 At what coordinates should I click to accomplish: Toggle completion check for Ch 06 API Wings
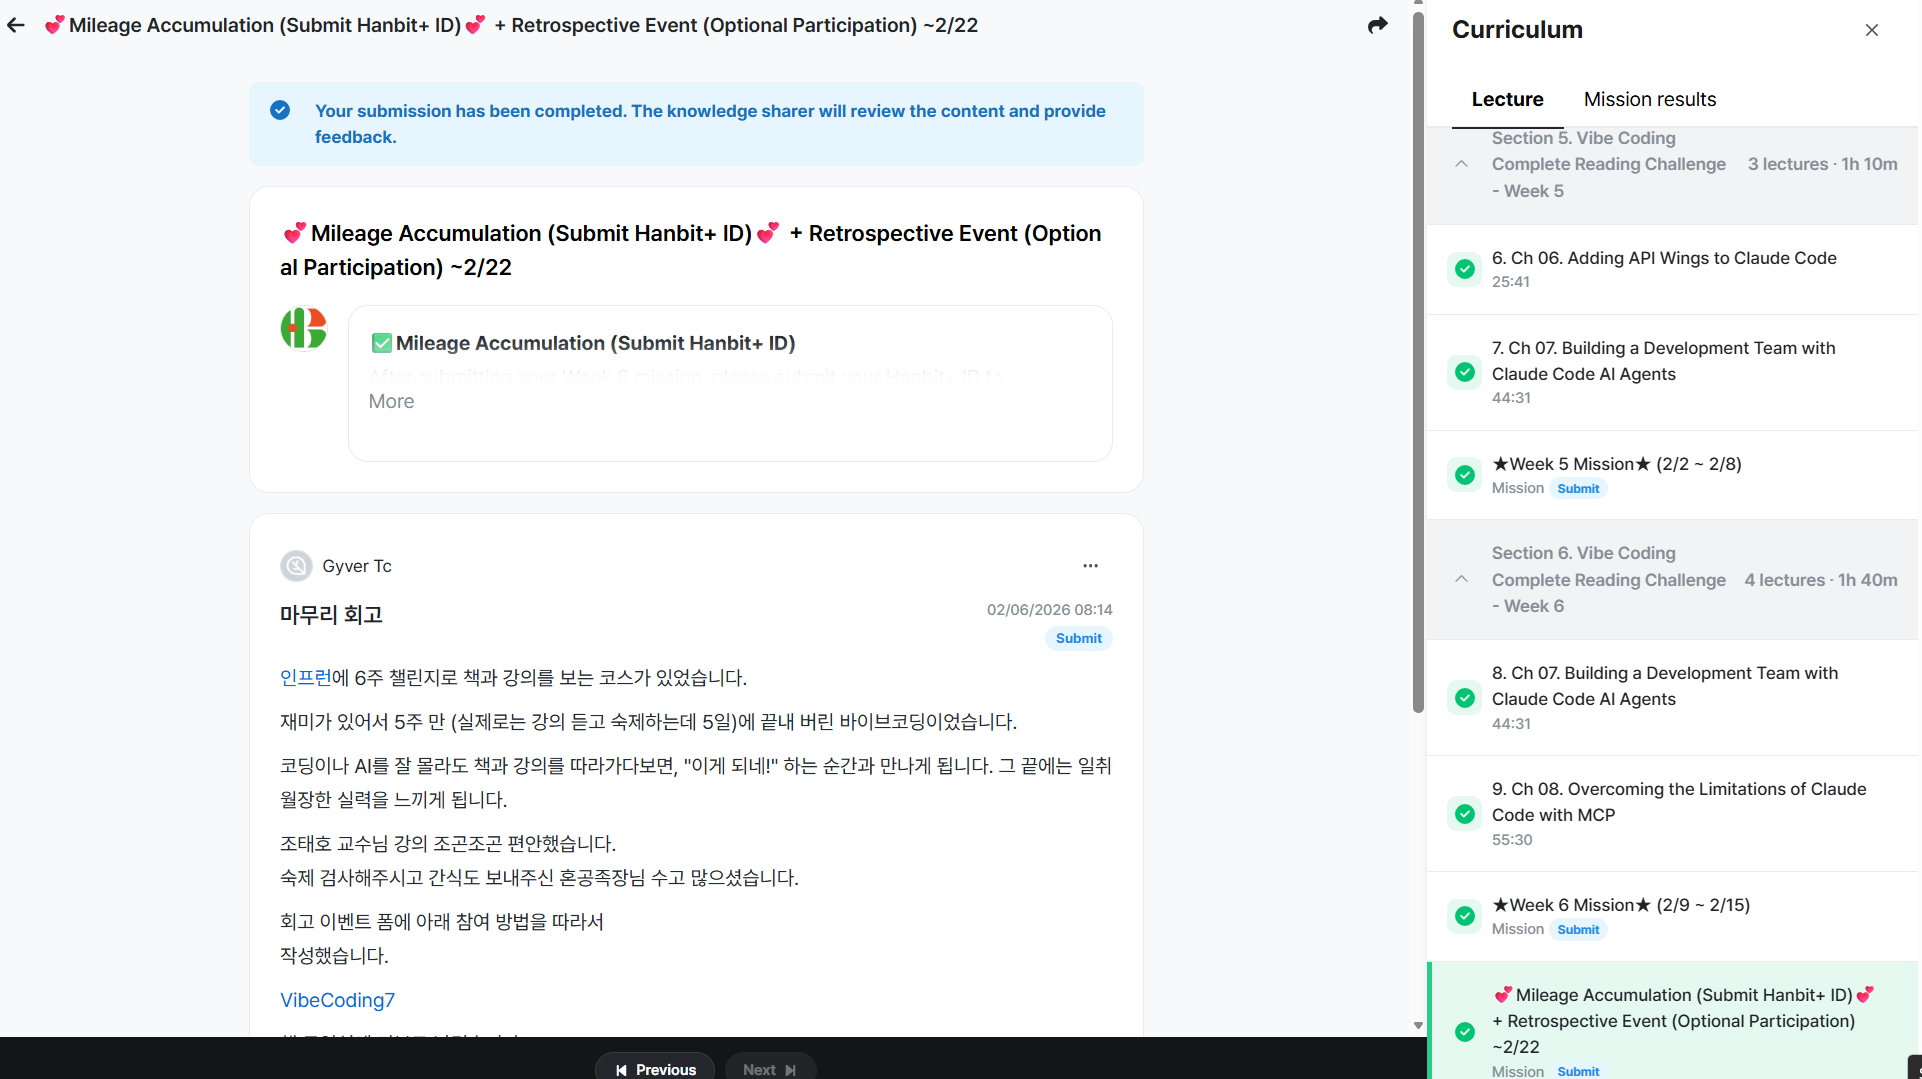pos(1465,269)
